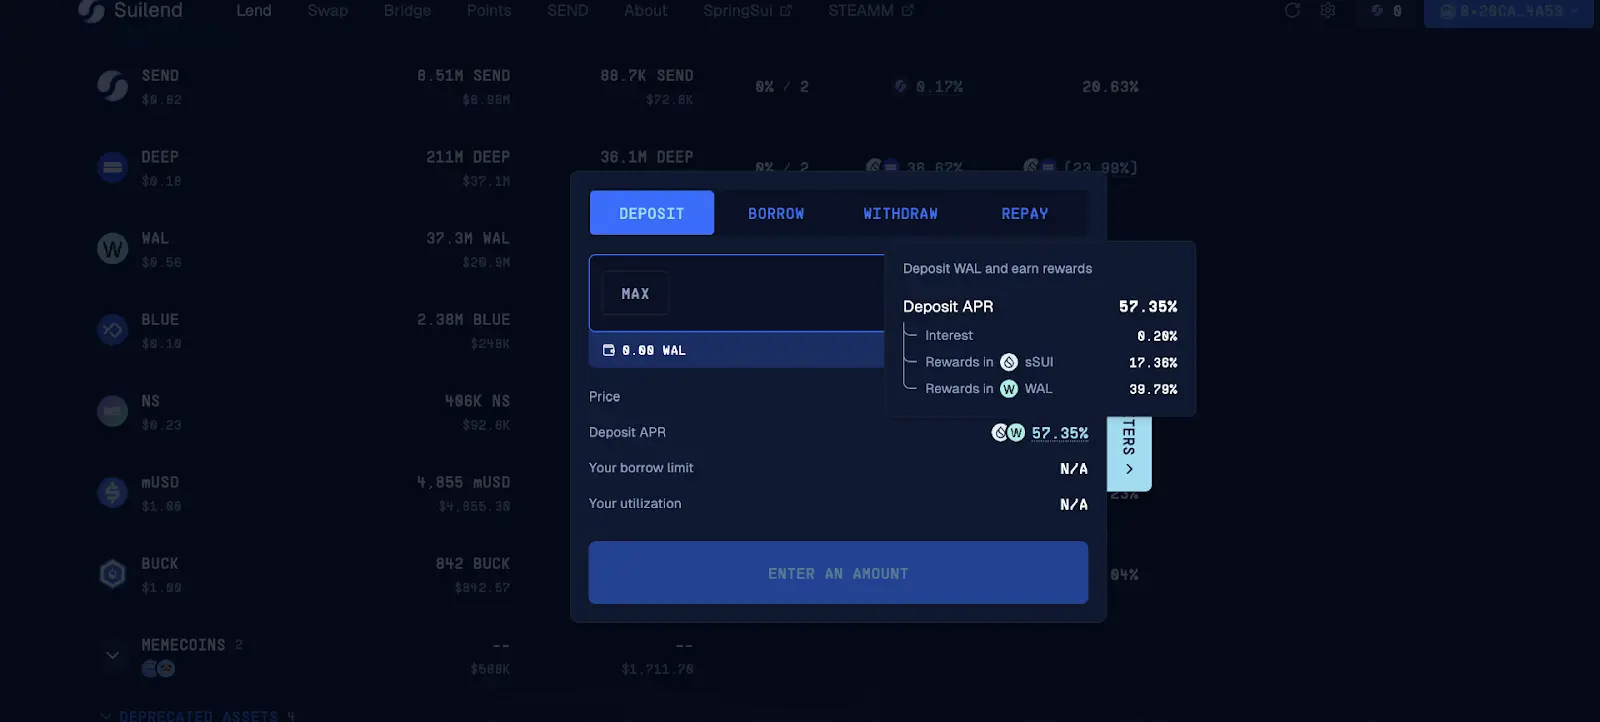Click the refresh icon in the header

click(x=1292, y=10)
